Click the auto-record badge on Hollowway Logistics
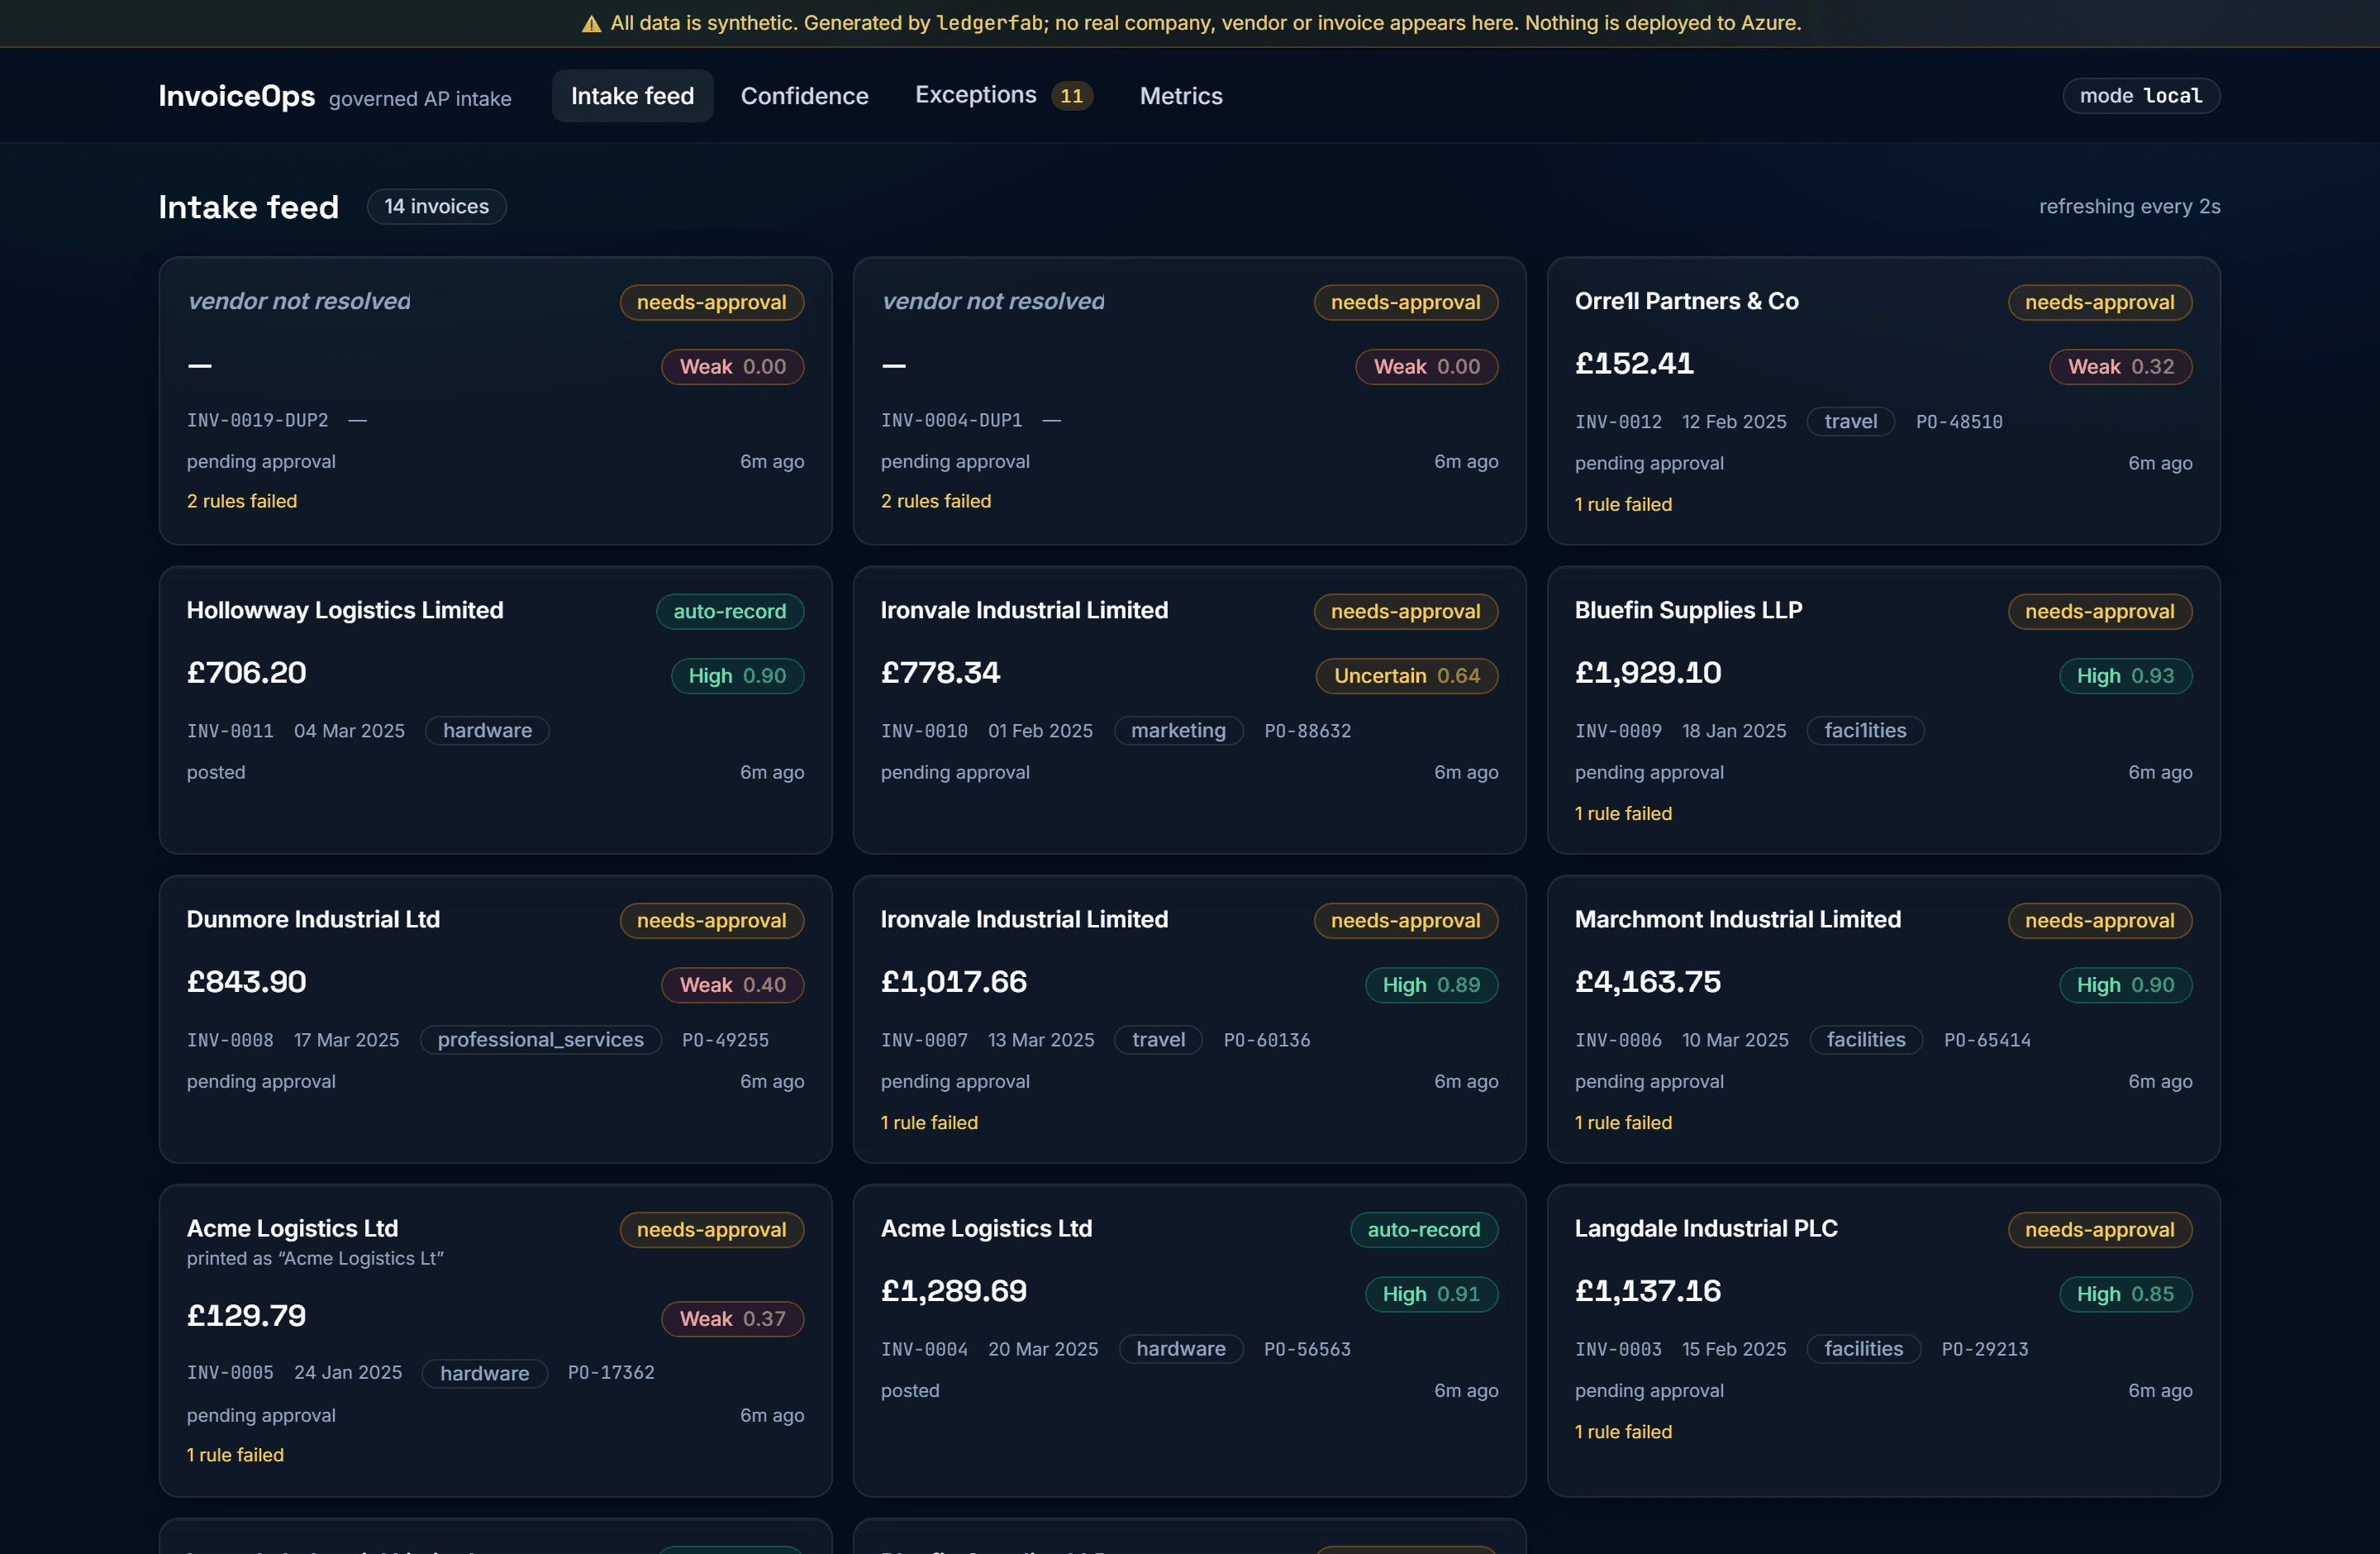The image size is (2380, 1554). [x=730, y=611]
